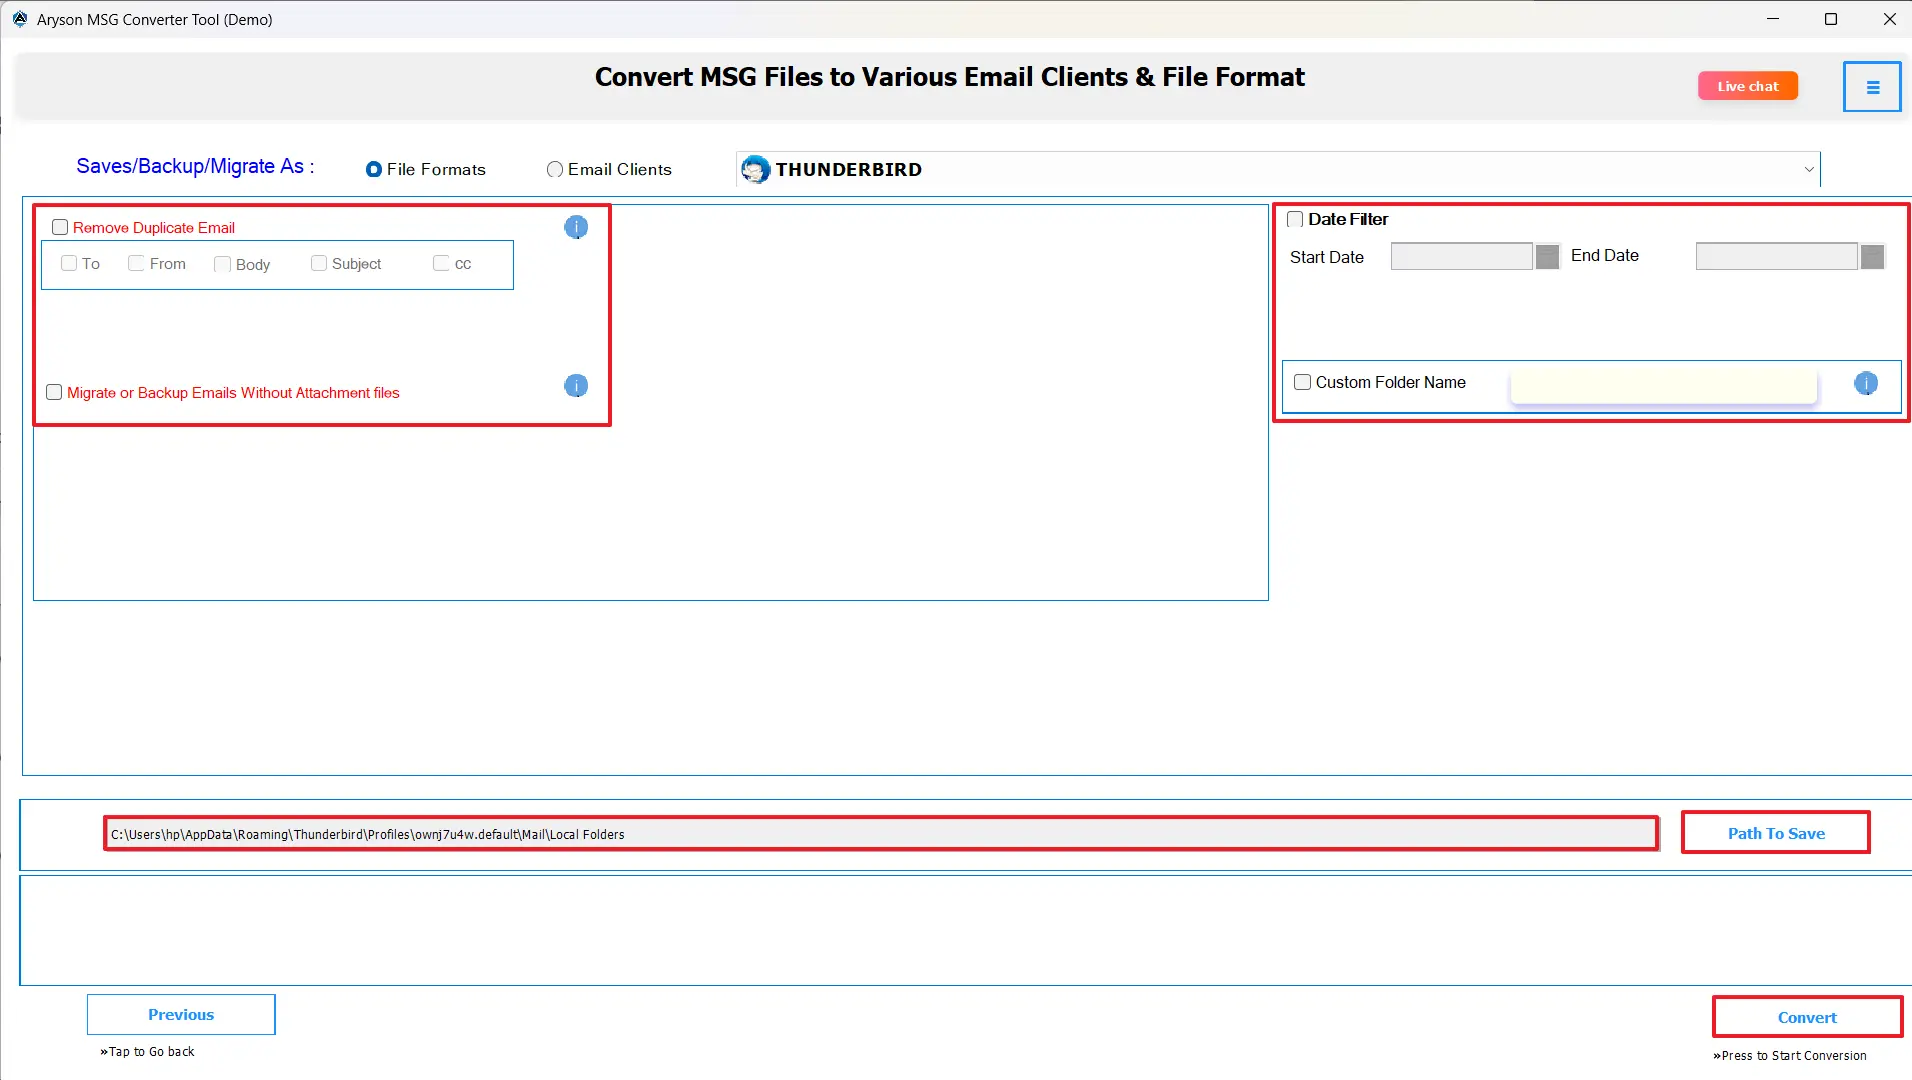The width and height of the screenshot is (1912, 1080).
Task: Click the Path To Save button
Action: click(x=1776, y=833)
